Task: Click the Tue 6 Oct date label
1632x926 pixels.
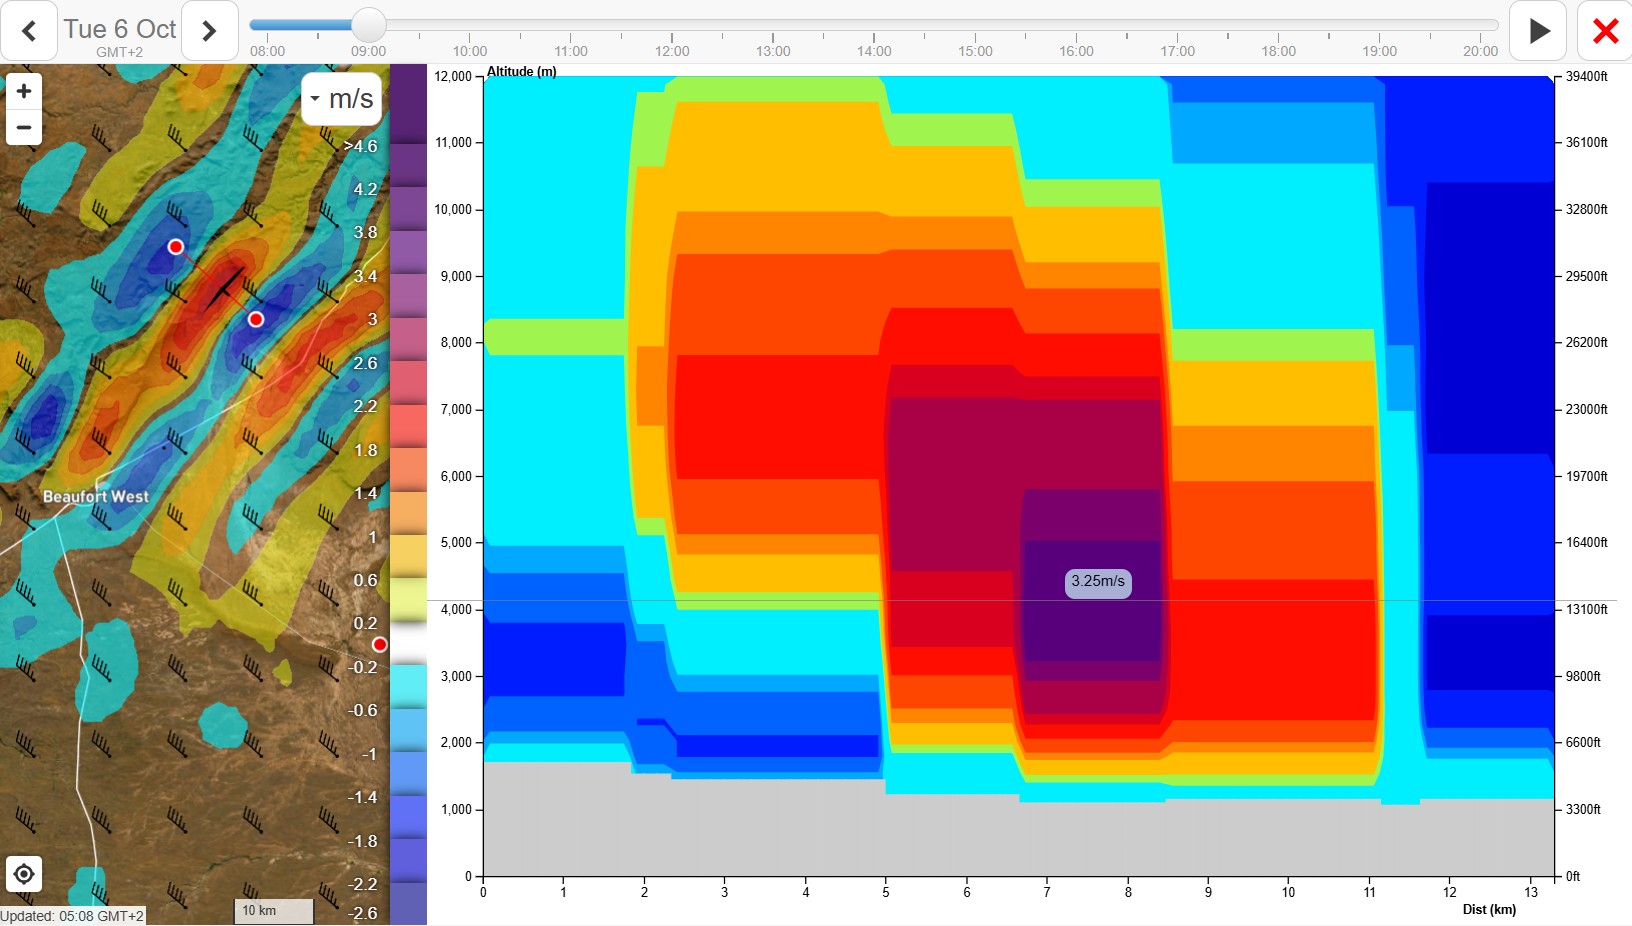Action: (x=120, y=29)
